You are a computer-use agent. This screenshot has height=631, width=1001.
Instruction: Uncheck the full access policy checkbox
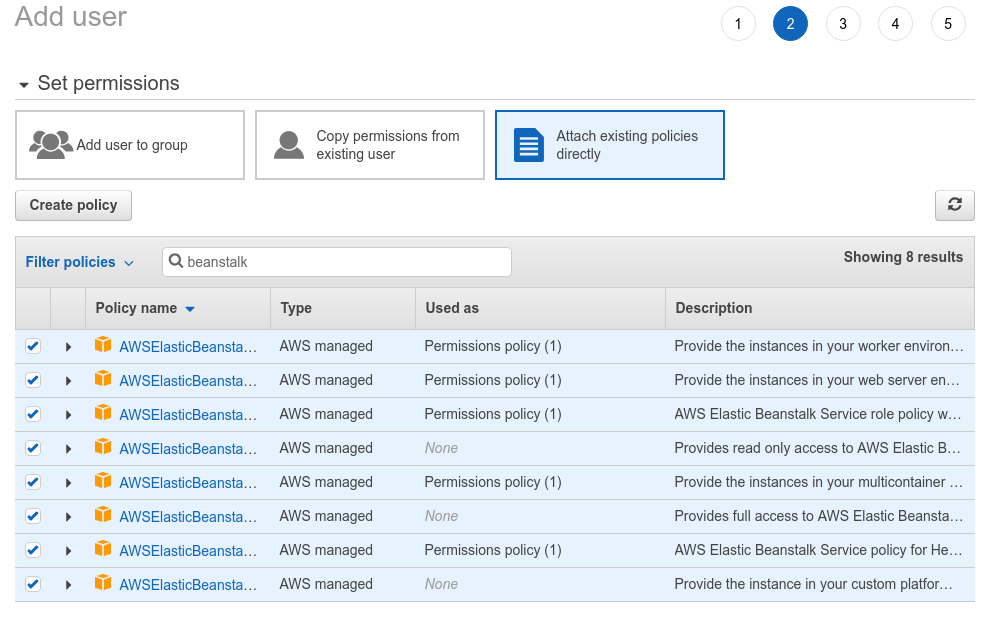[33, 516]
